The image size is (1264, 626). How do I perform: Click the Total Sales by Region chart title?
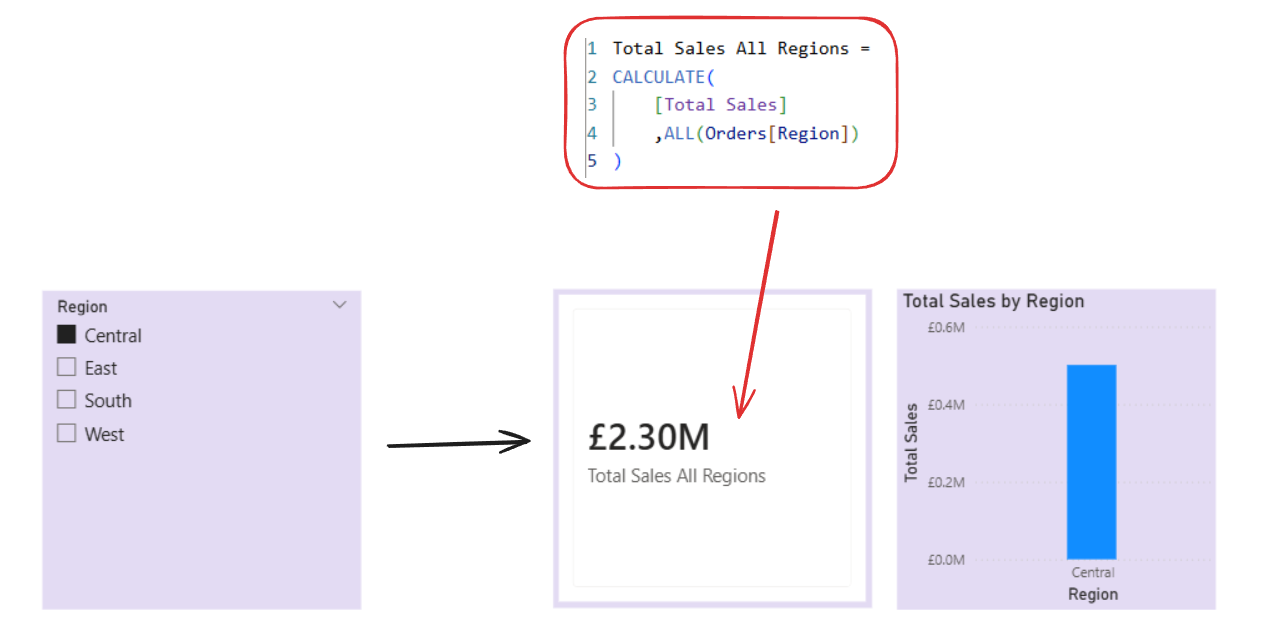[x=993, y=301]
